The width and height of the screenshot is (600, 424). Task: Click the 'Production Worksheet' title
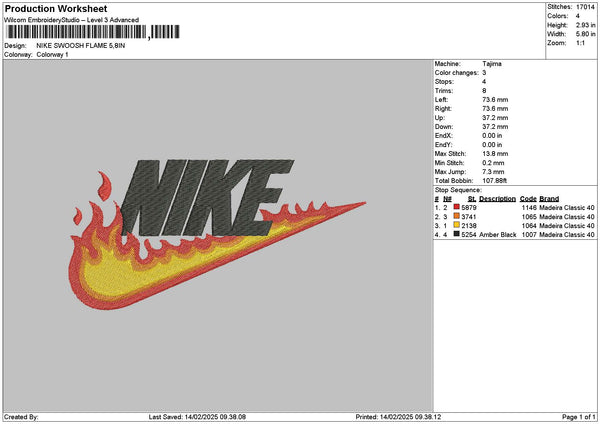coord(56,8)
